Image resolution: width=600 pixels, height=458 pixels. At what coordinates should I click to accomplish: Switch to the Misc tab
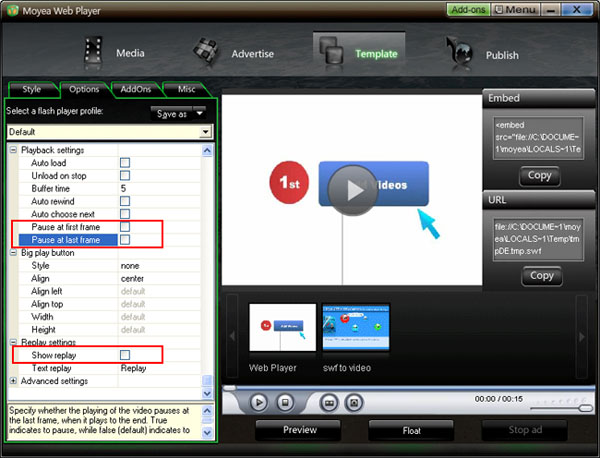[x=186, y=89]
